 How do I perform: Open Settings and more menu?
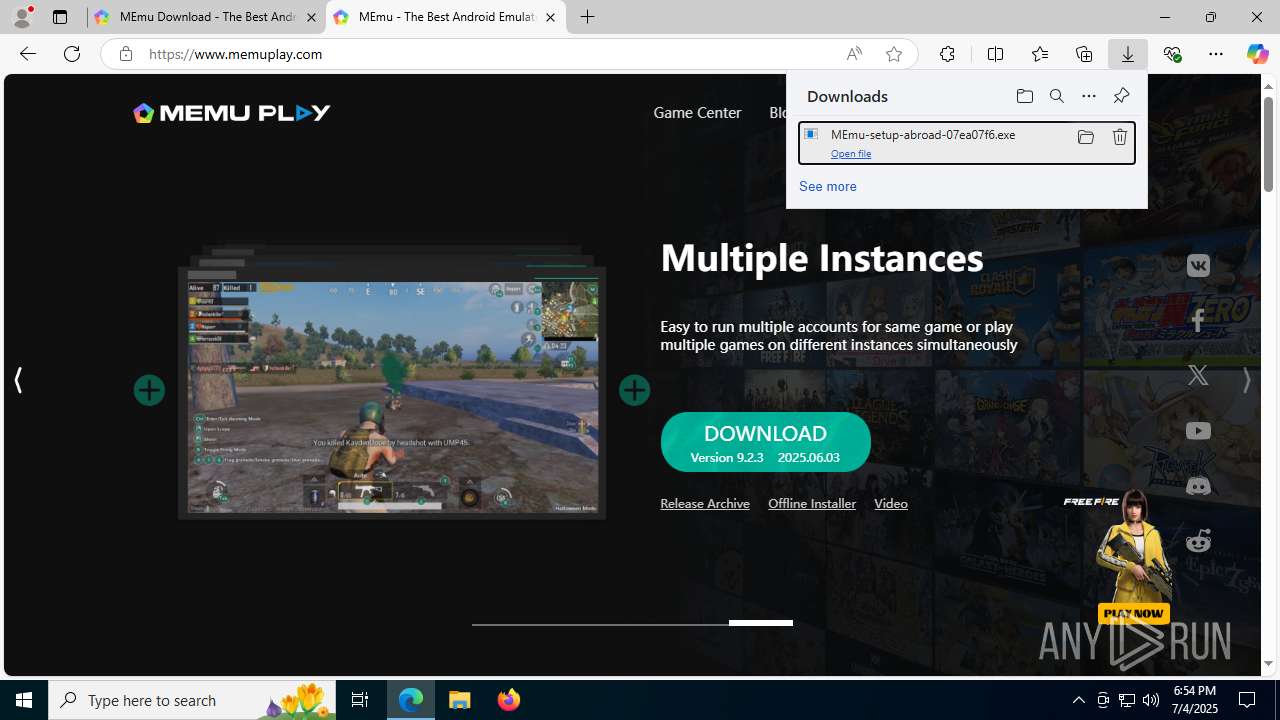pyautogui.click(x=1216, y=54)
